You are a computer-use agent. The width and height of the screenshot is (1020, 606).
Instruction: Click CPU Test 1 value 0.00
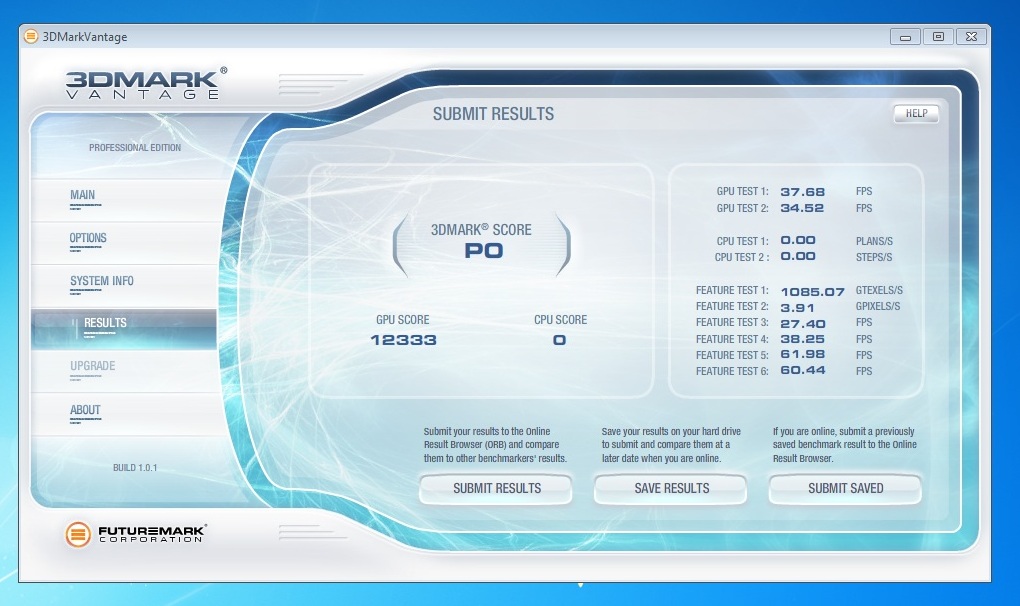coord(798,241)
